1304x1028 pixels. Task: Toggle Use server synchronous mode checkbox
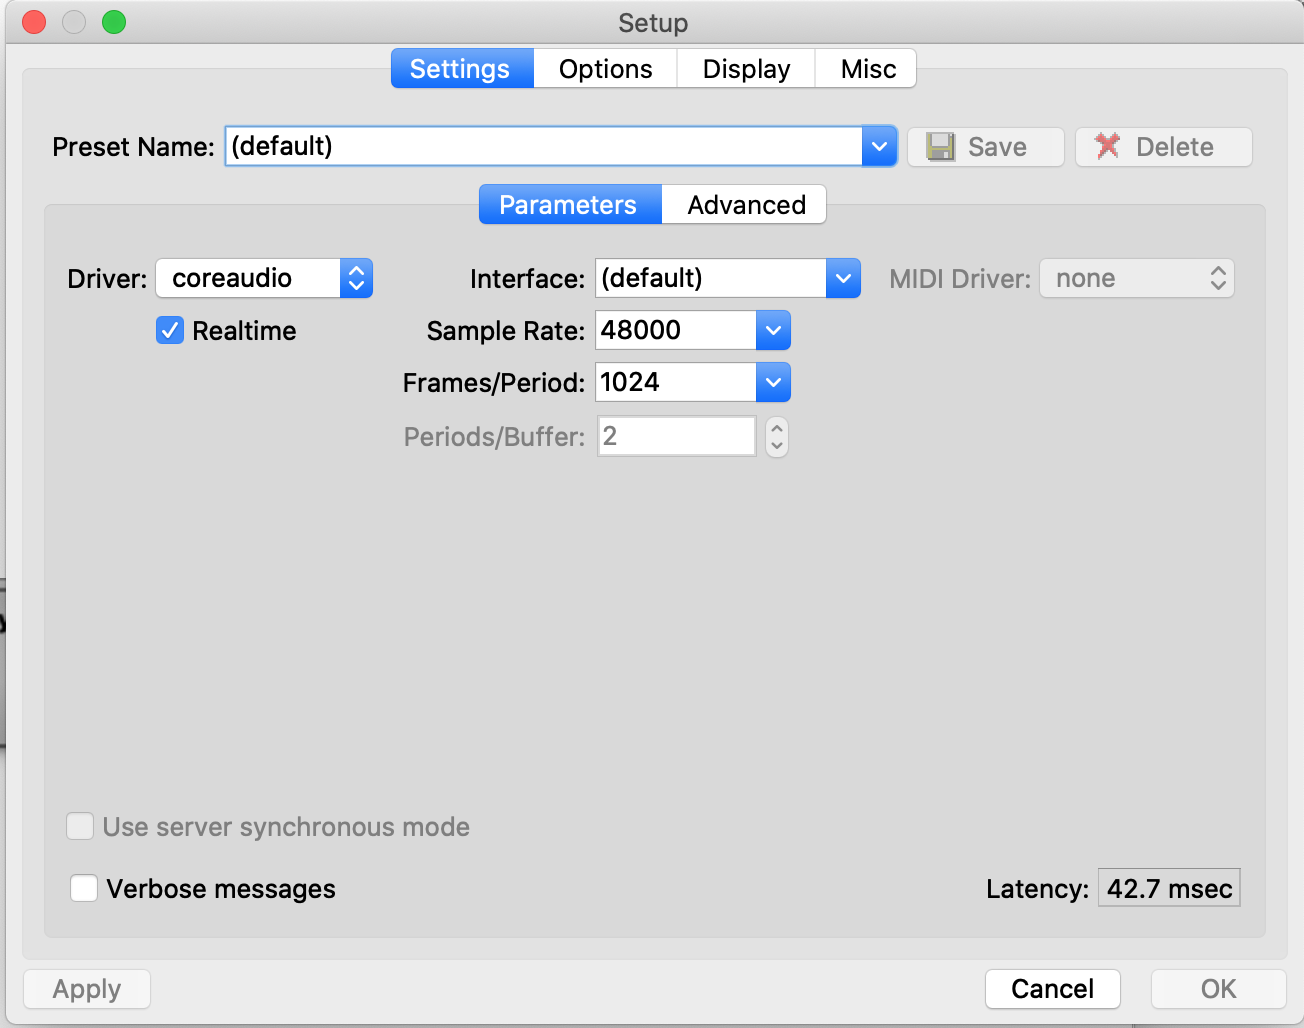(80, 826)
